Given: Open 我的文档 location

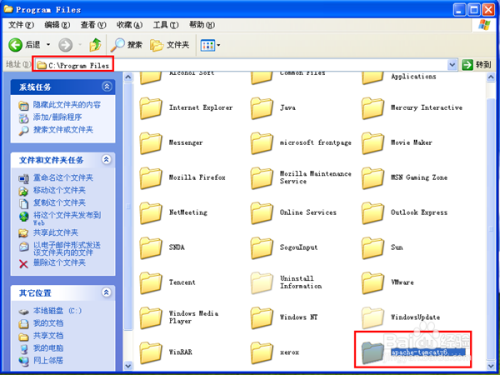Looking at the screenshot, I should [x=48, y=323].
